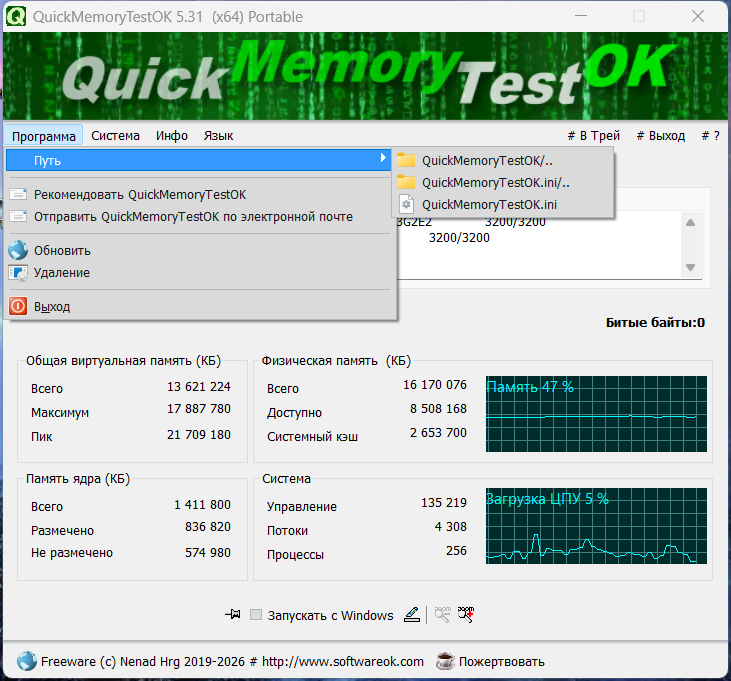Image resolution: width=731 pixels, height=681 pixels.
Task: Click the globe icon in the footer
Action: tap(27, 661)
